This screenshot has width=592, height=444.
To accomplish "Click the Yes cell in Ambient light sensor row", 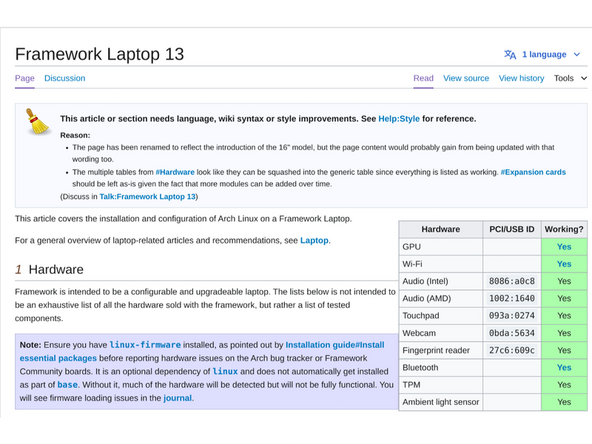I will (564, 402).
